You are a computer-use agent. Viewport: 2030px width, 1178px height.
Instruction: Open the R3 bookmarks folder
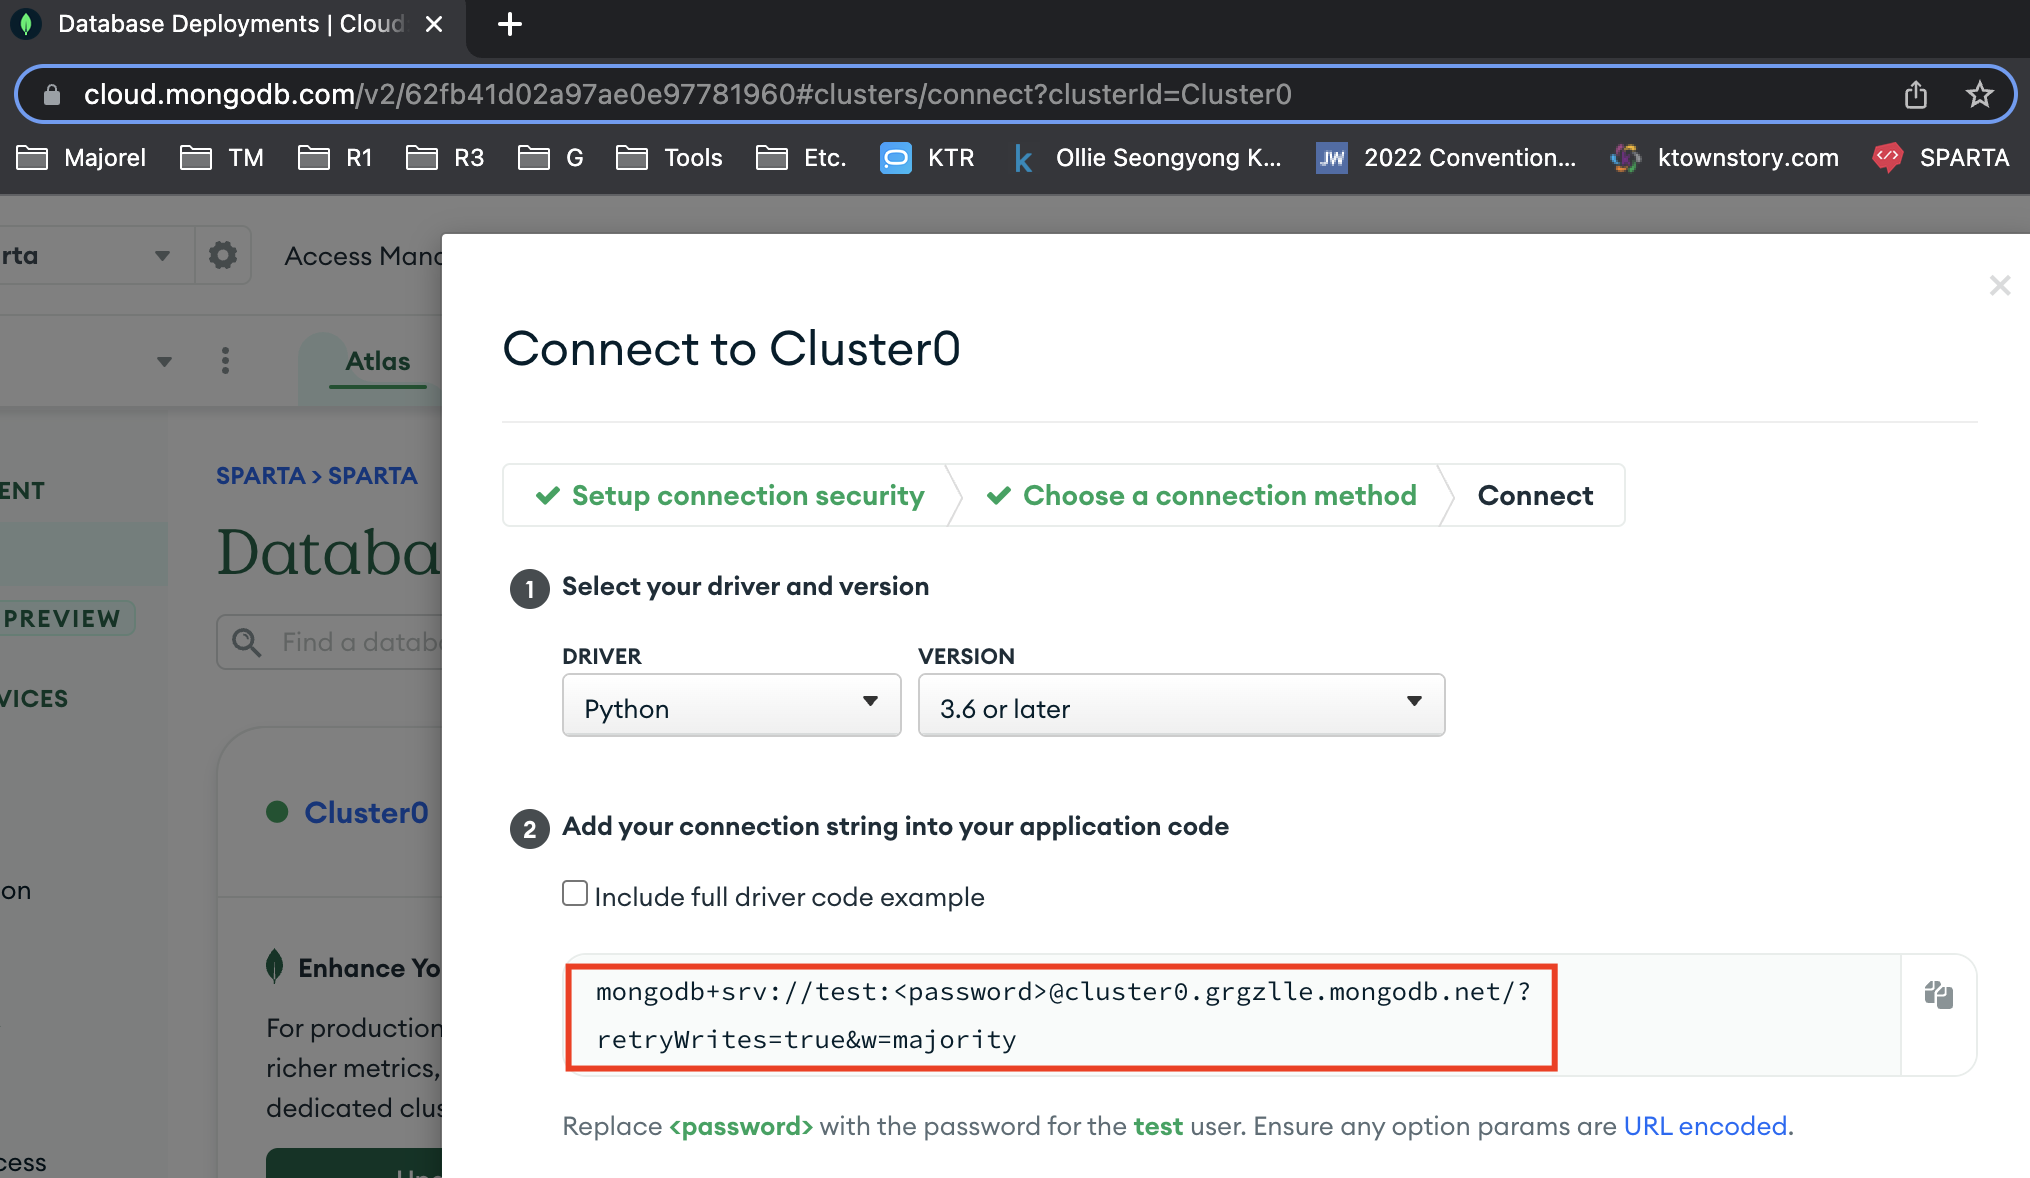445,158
